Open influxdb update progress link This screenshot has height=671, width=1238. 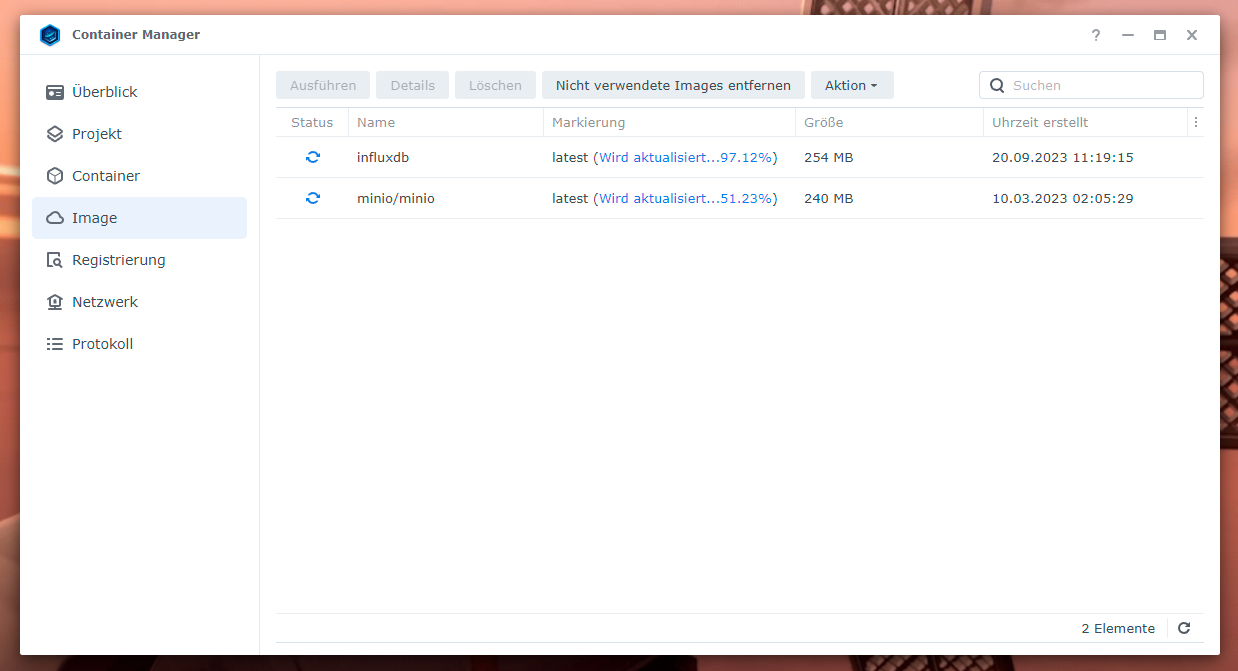[685, 157]
